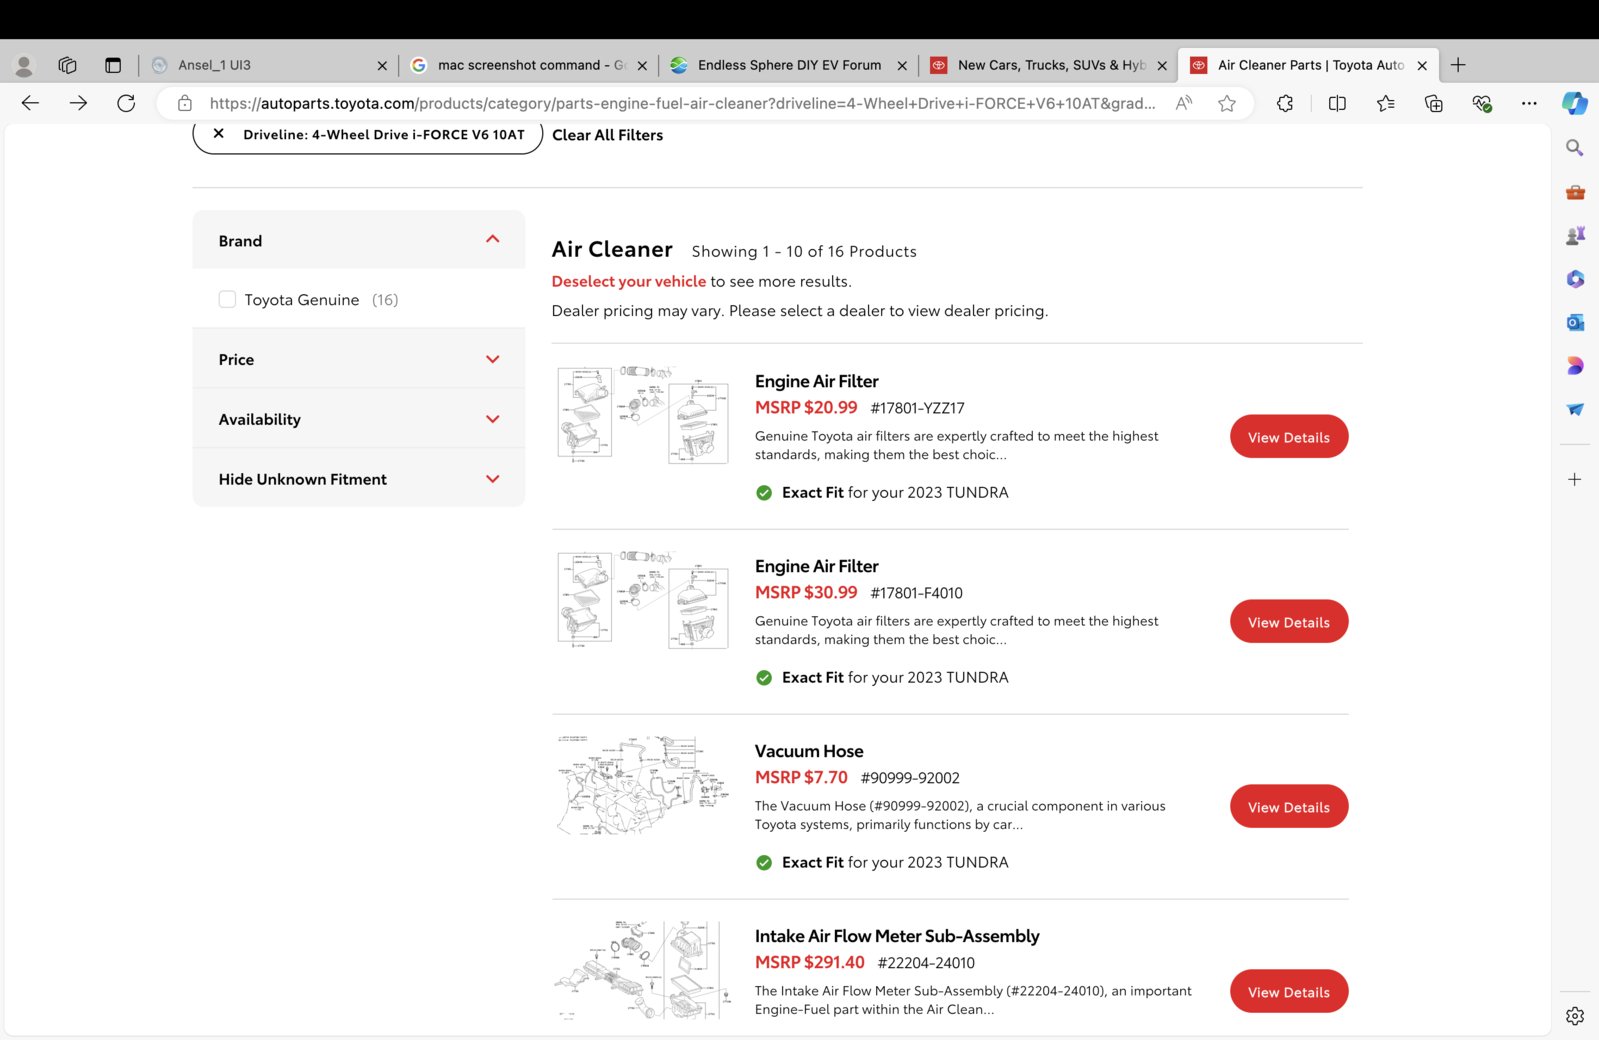Screen dimensions: 1599x1040
Task: Go forward to next page
Action: [78, 103]
